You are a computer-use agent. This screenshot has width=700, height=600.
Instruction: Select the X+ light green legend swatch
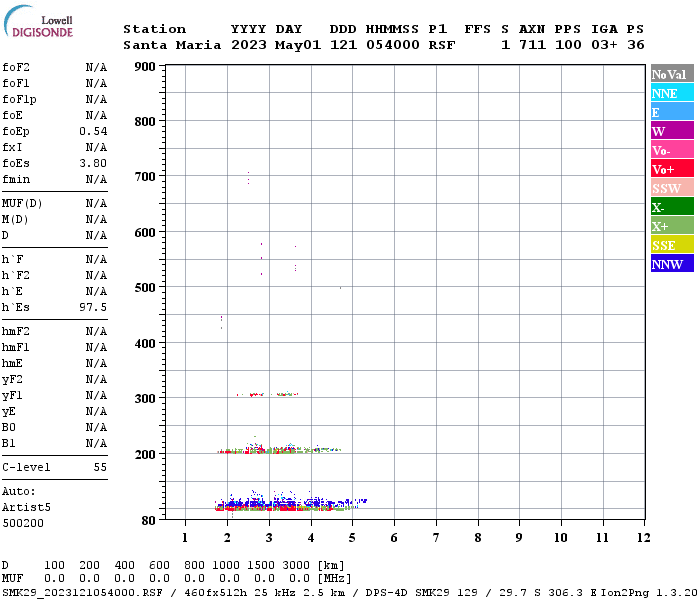[672, 226]
